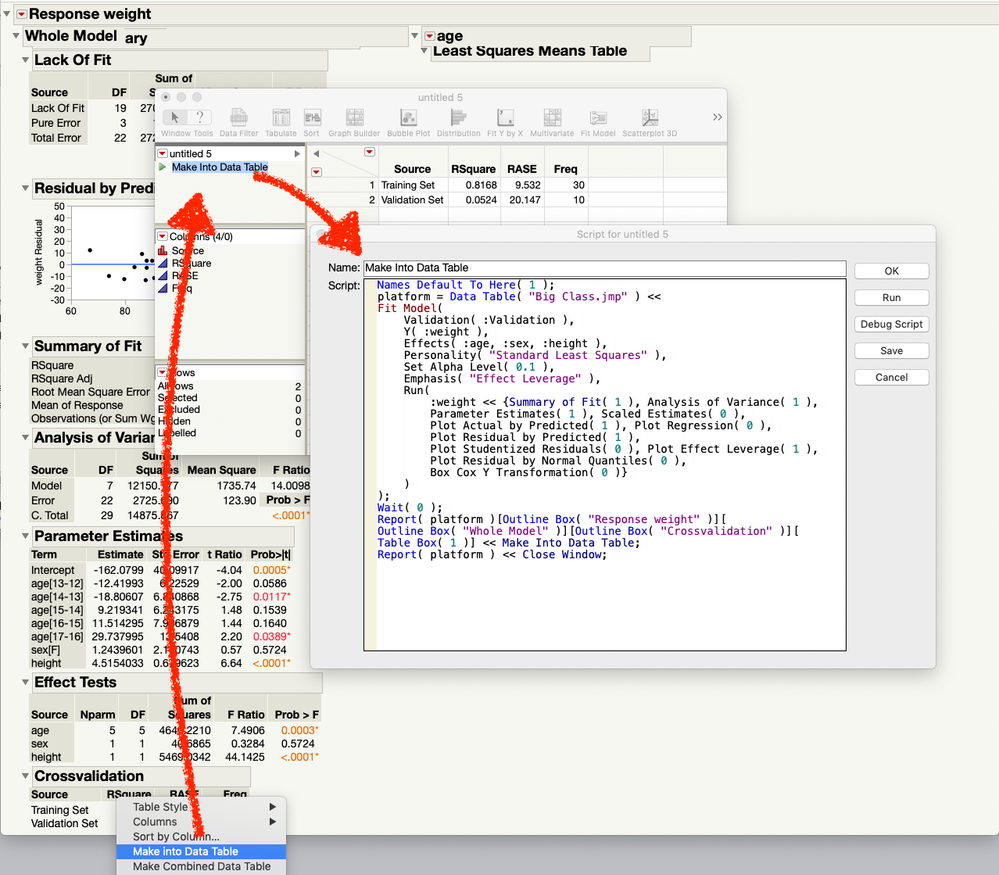
Task: Open the untitled 5 table red triangle menu
Action: 162,153
